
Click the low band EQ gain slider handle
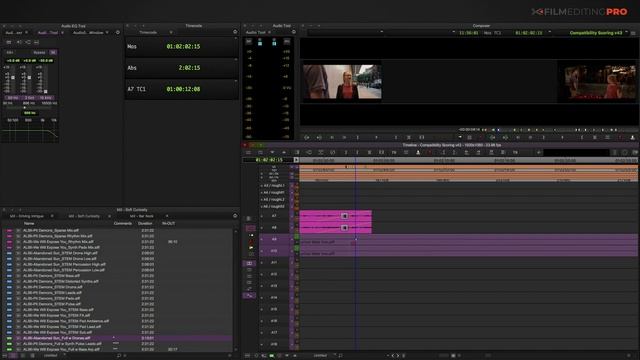(x=13, y=78)
